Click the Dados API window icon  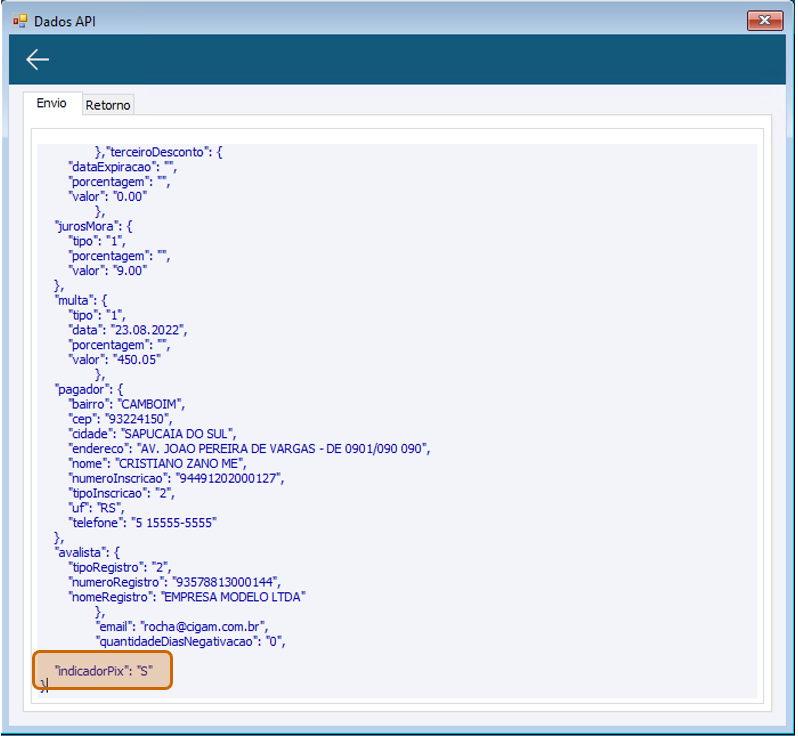tap(20, 21)
